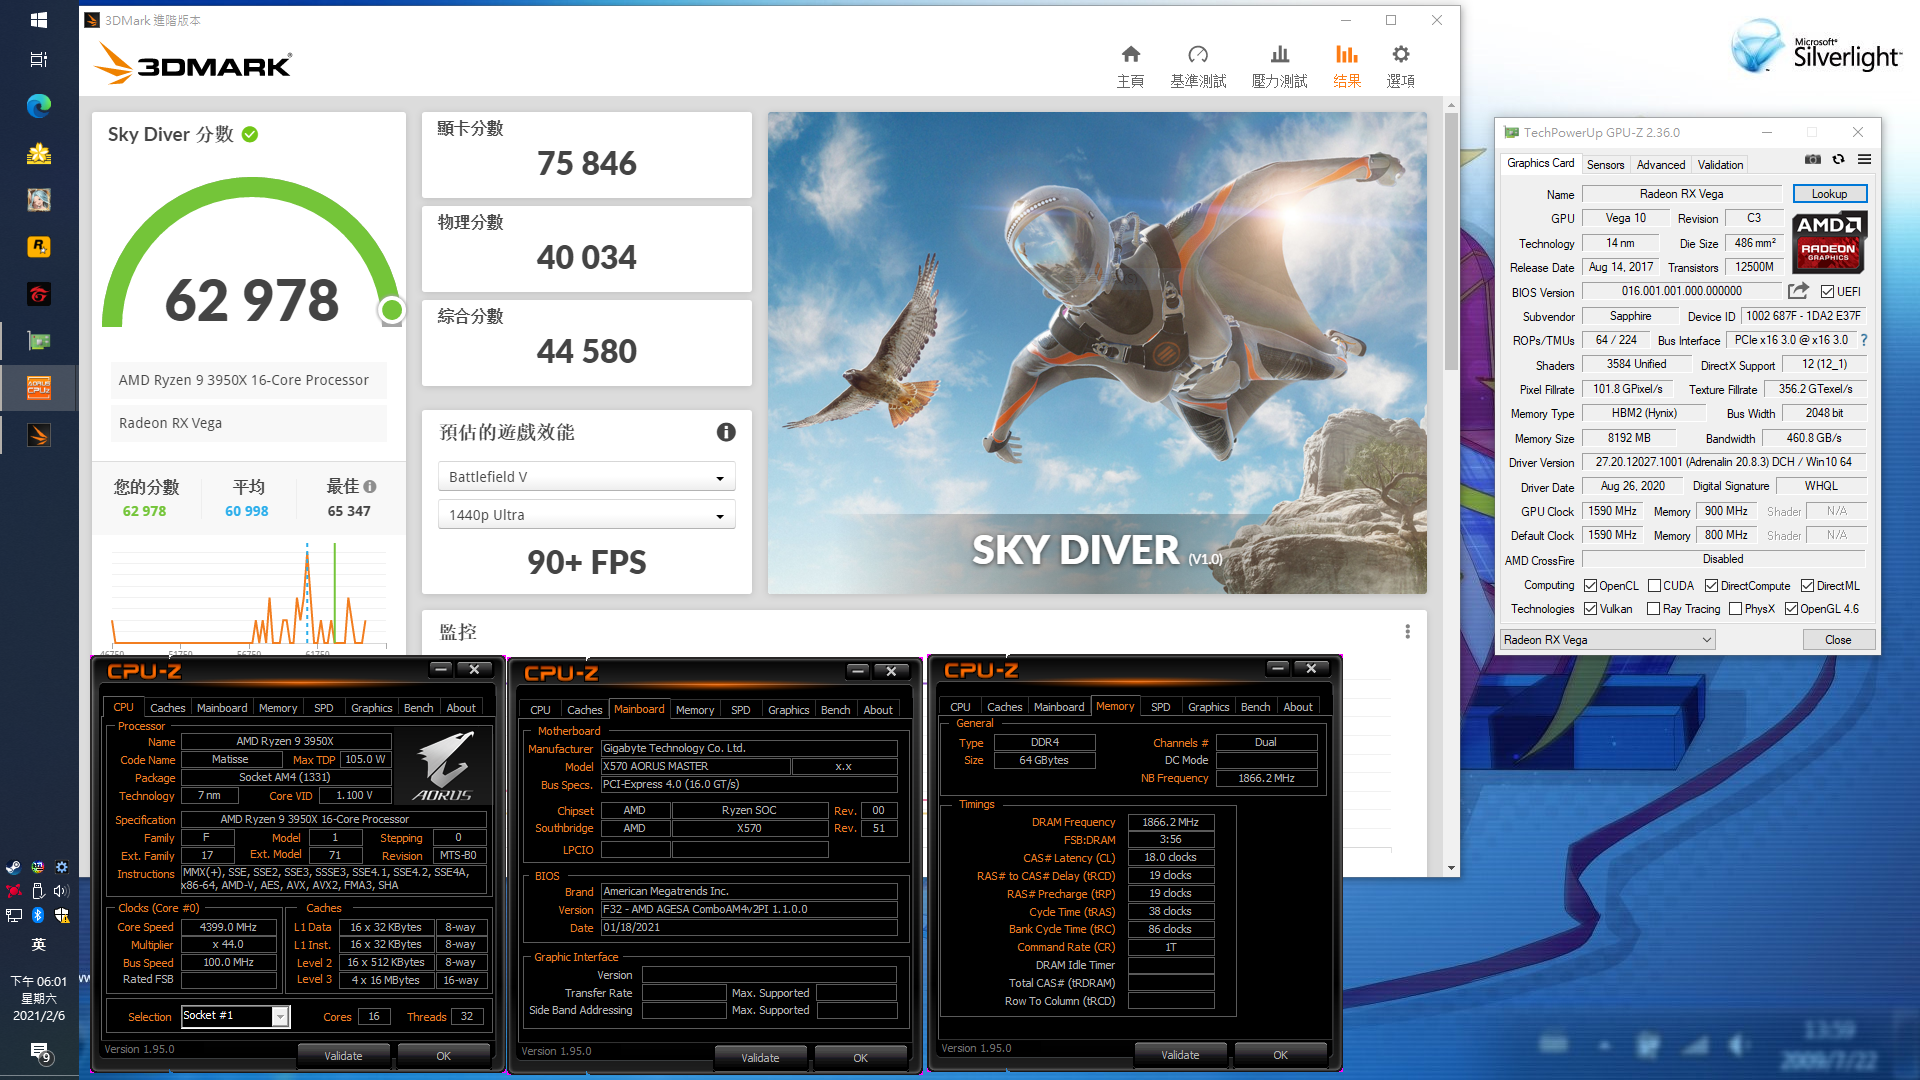This screenshot has height=1080, width=1920.
Task: Click the Steam tray icon
Action: [14, 867]
